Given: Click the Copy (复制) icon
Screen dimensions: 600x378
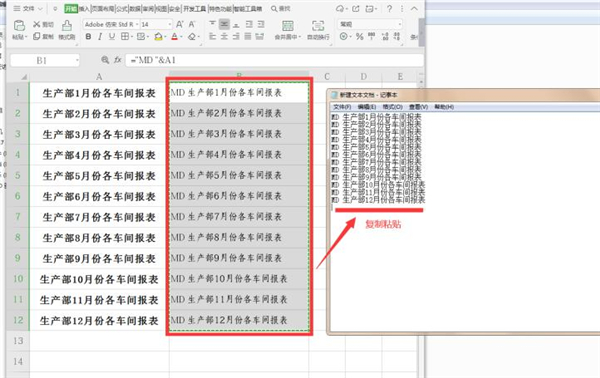Looking at the screenshot, I should coord(37,36).
